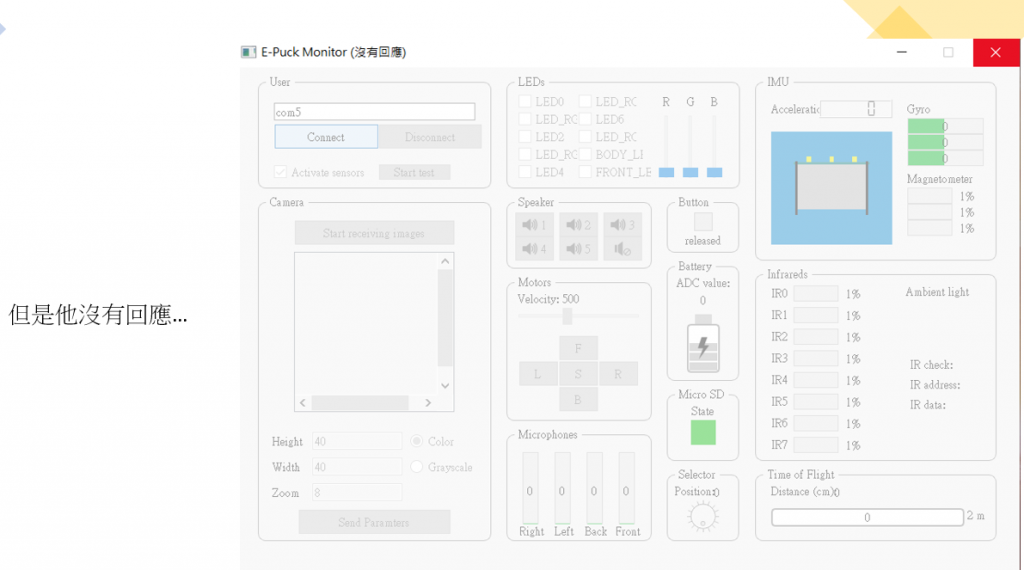
Task: Drive backward with the B motor button
Action: click(578, 400)
